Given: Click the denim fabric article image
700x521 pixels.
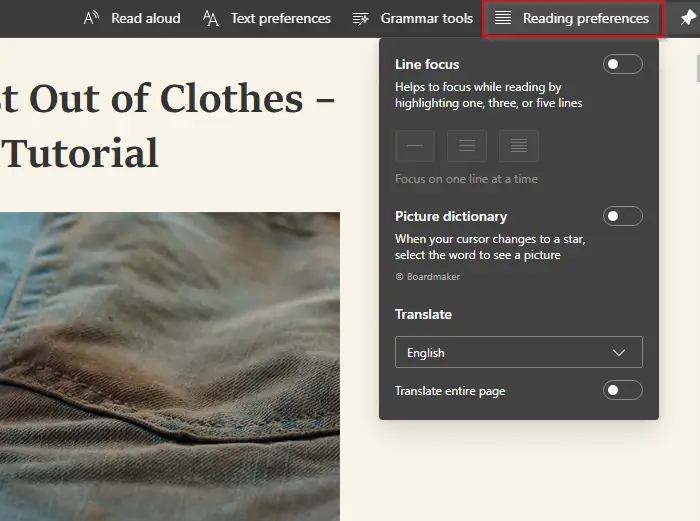Looking at the screenshot, I should point(170,366).
